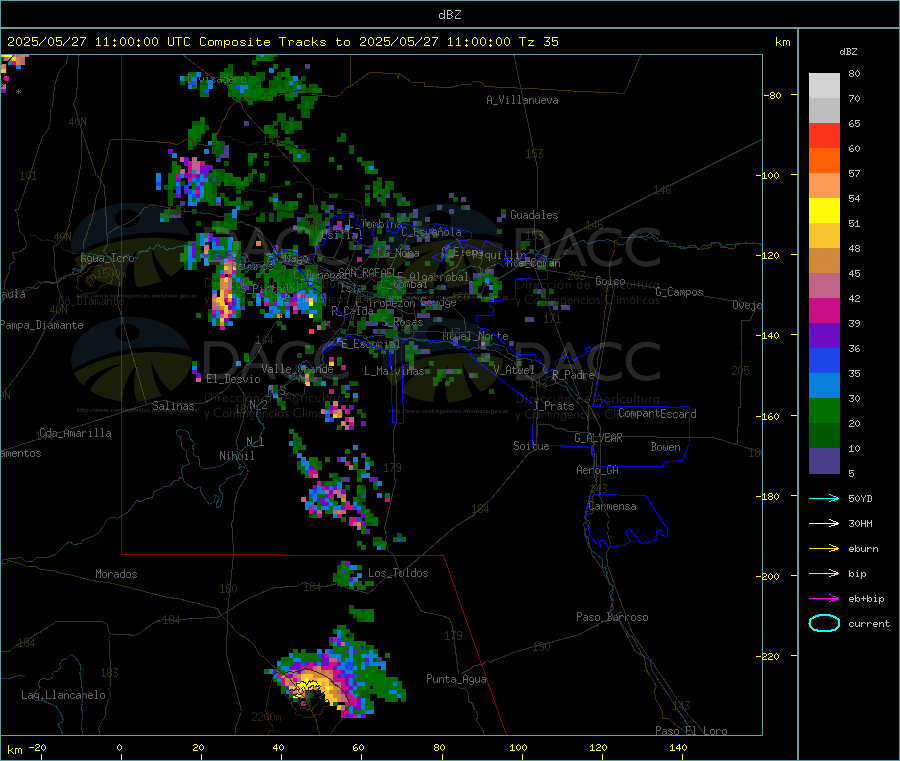Click the Aero_GA place label
Viewport: 900px width, 761px height.
(598, 470)
